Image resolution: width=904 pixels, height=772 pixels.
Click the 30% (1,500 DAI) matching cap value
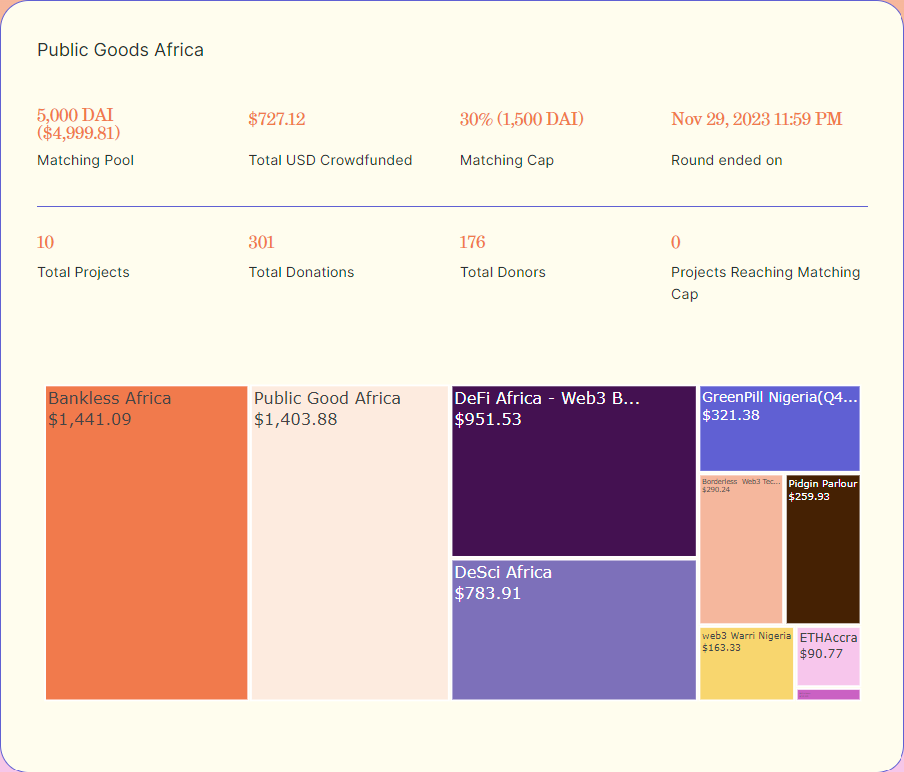pos(521,120)
